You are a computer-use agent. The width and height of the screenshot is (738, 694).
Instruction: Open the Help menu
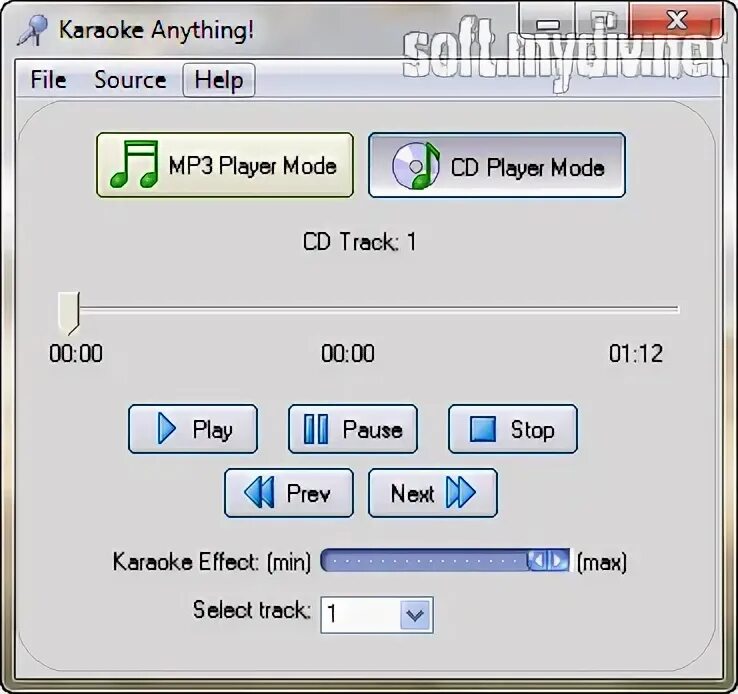(219, 80)
